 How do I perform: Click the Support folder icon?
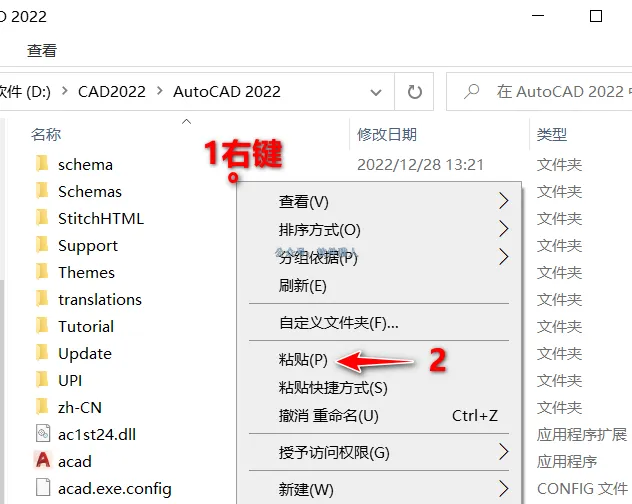click(x=42, y=245)
